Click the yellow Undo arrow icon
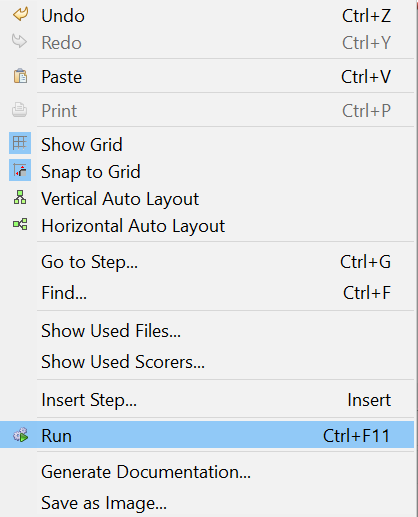 pos(20,15)
